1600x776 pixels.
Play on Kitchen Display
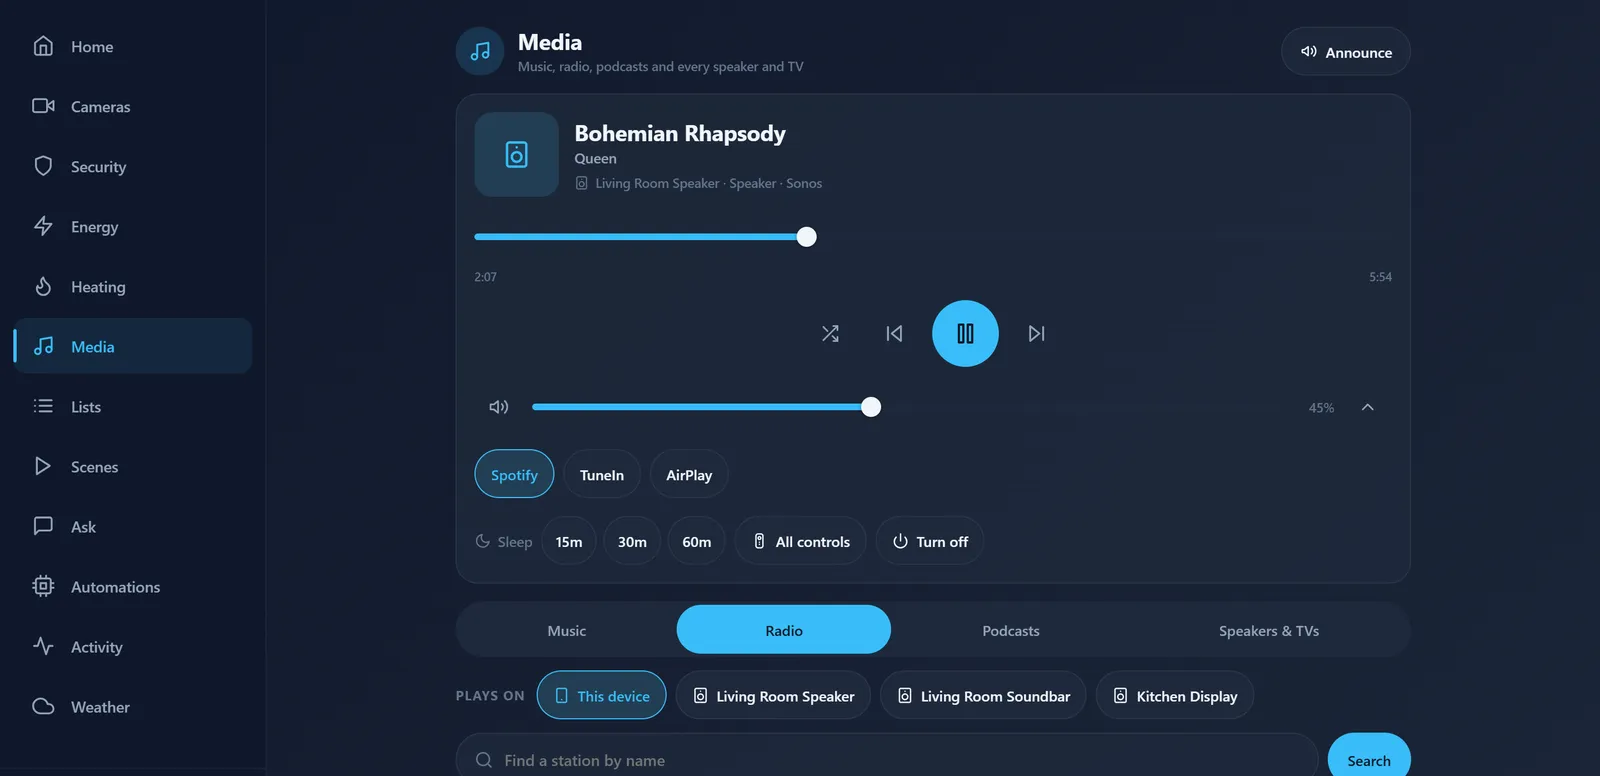tap(1175, 695)
